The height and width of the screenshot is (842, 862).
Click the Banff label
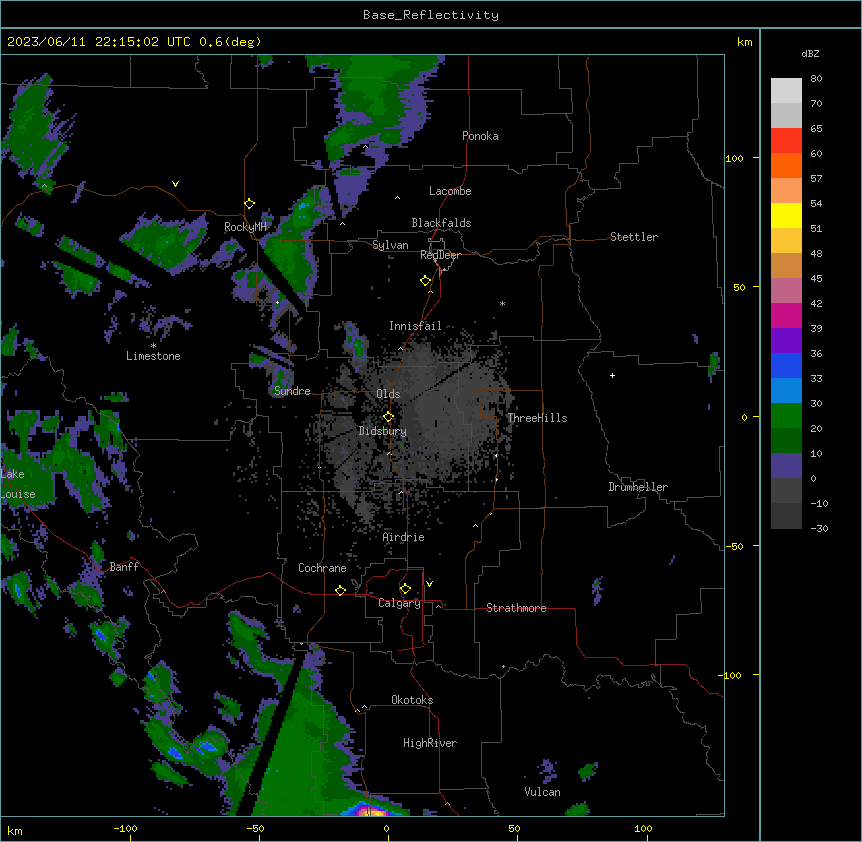pos(124,567)
